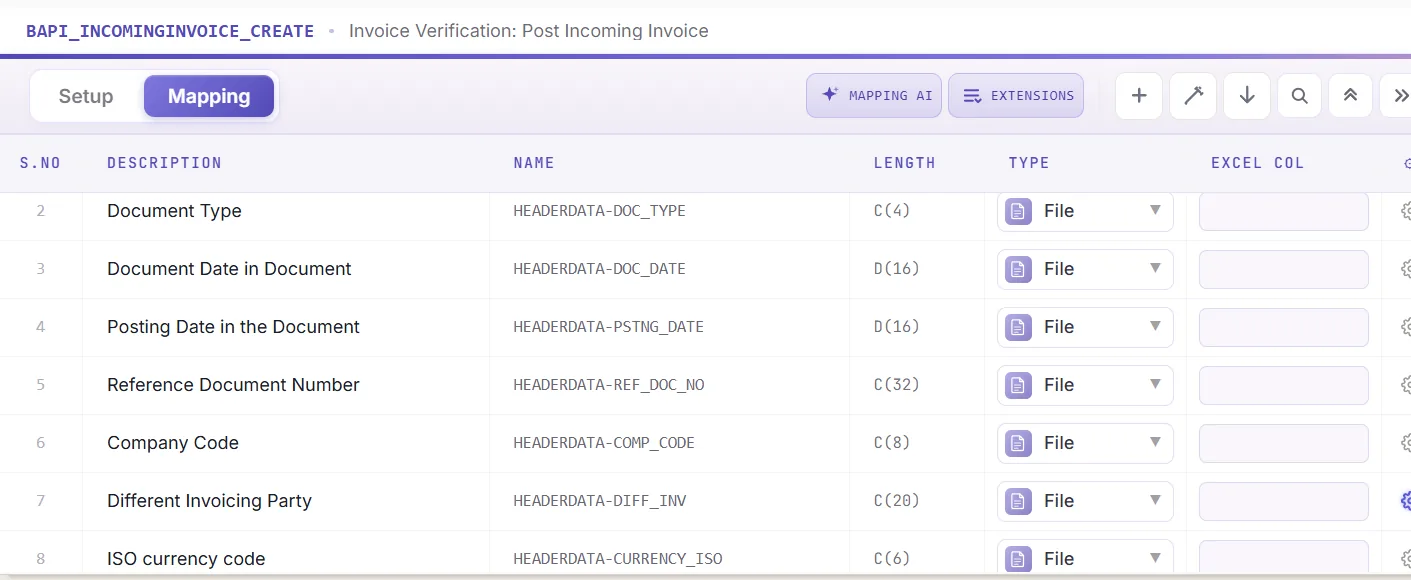Click field name HEADERDATA-DIFF_INV
Viewport: 1411px width, 580px height.
click(x=599, y=501)
